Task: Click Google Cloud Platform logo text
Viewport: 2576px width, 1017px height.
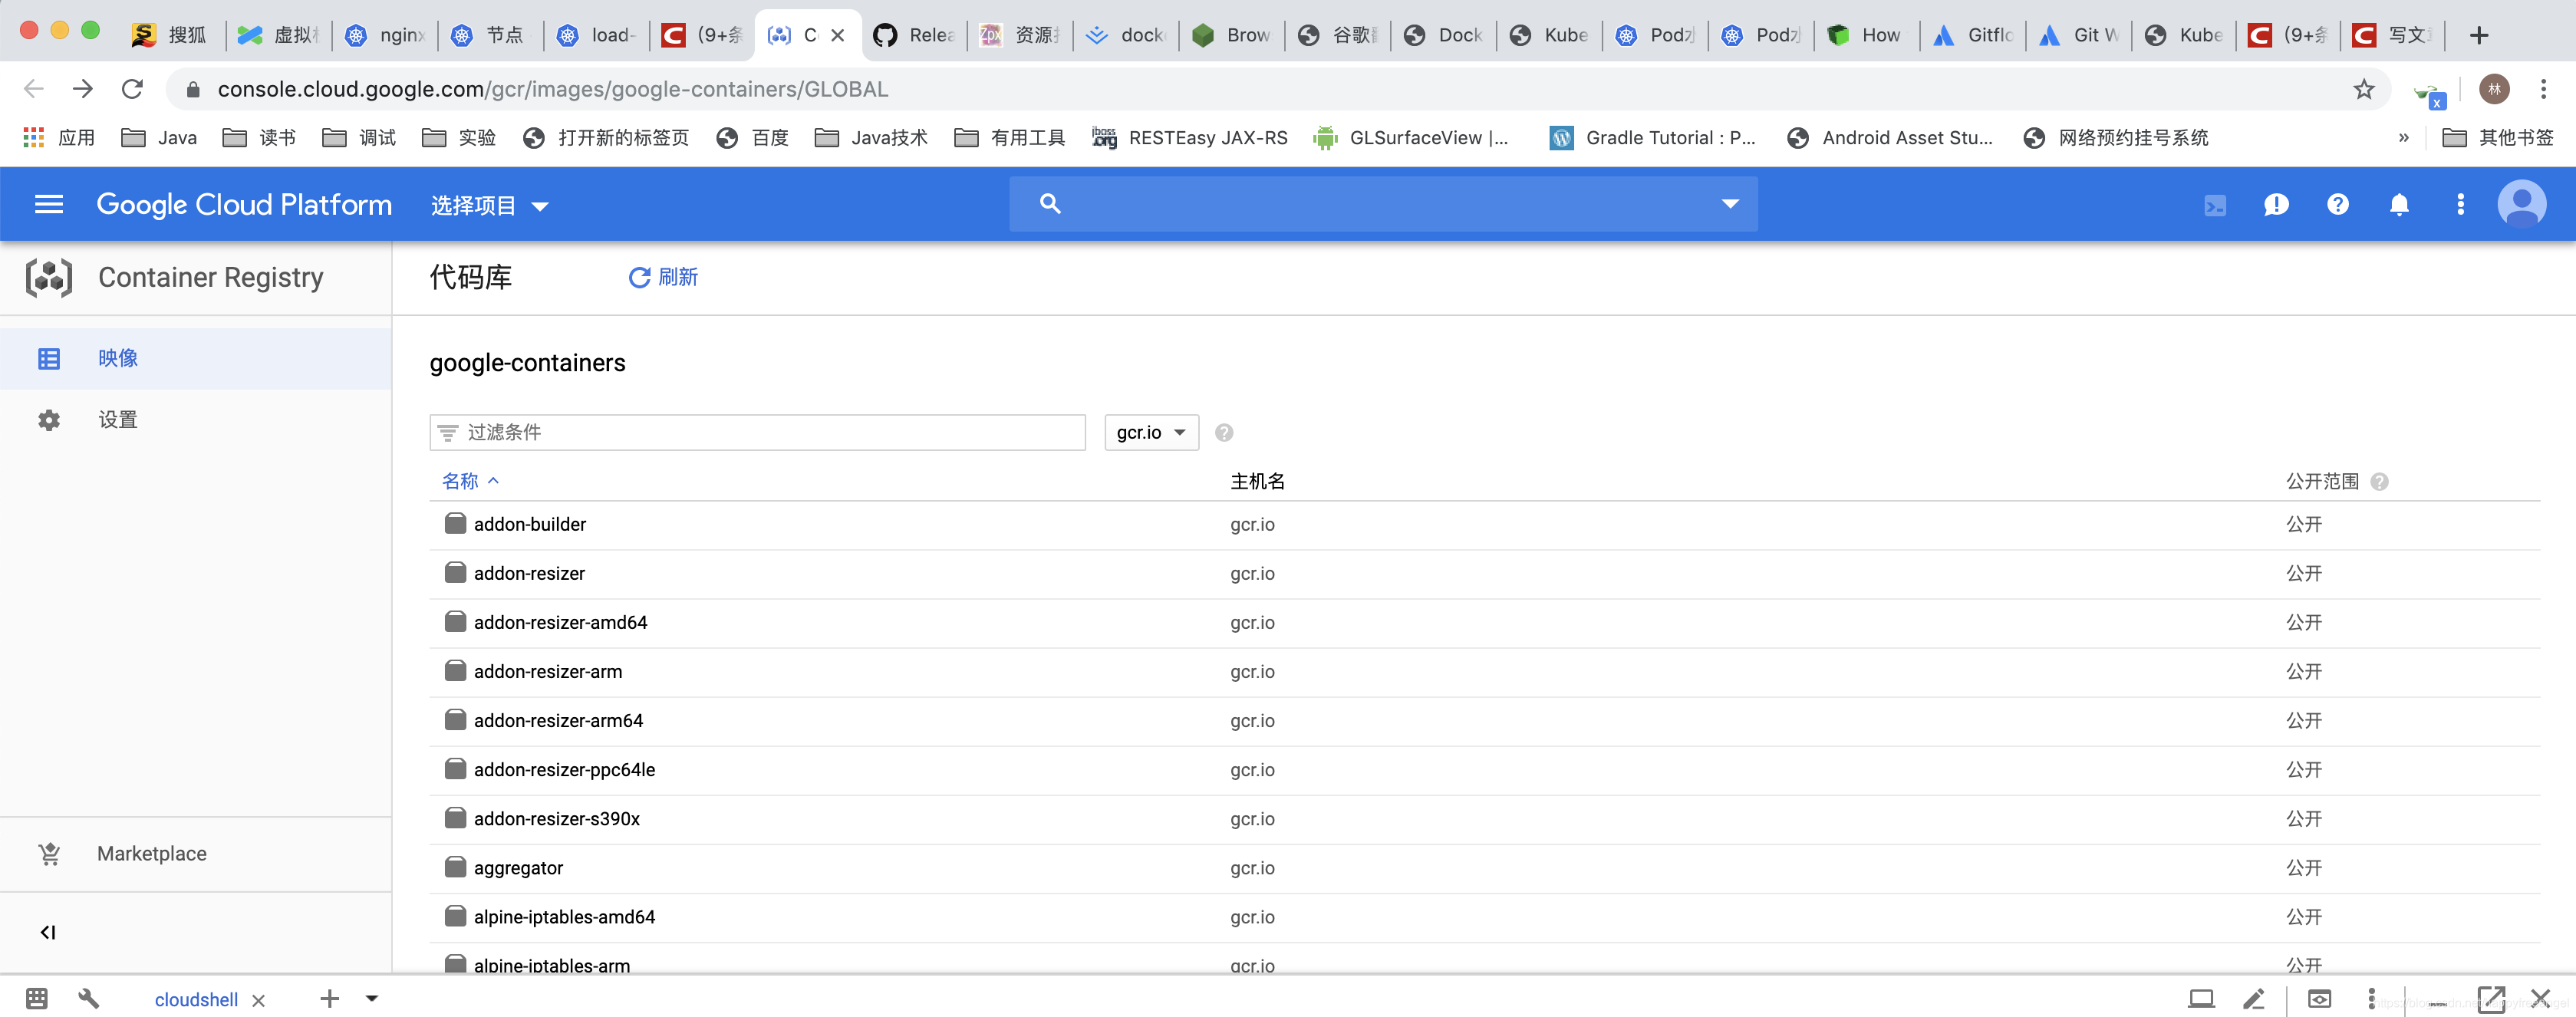Action: tap(244, 205)
